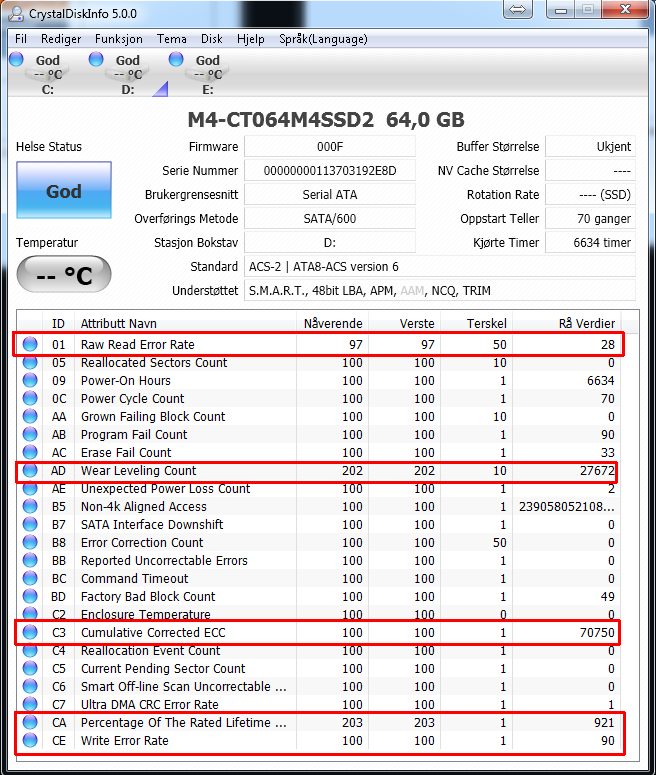Open the Fil menu

click(21, 39)
